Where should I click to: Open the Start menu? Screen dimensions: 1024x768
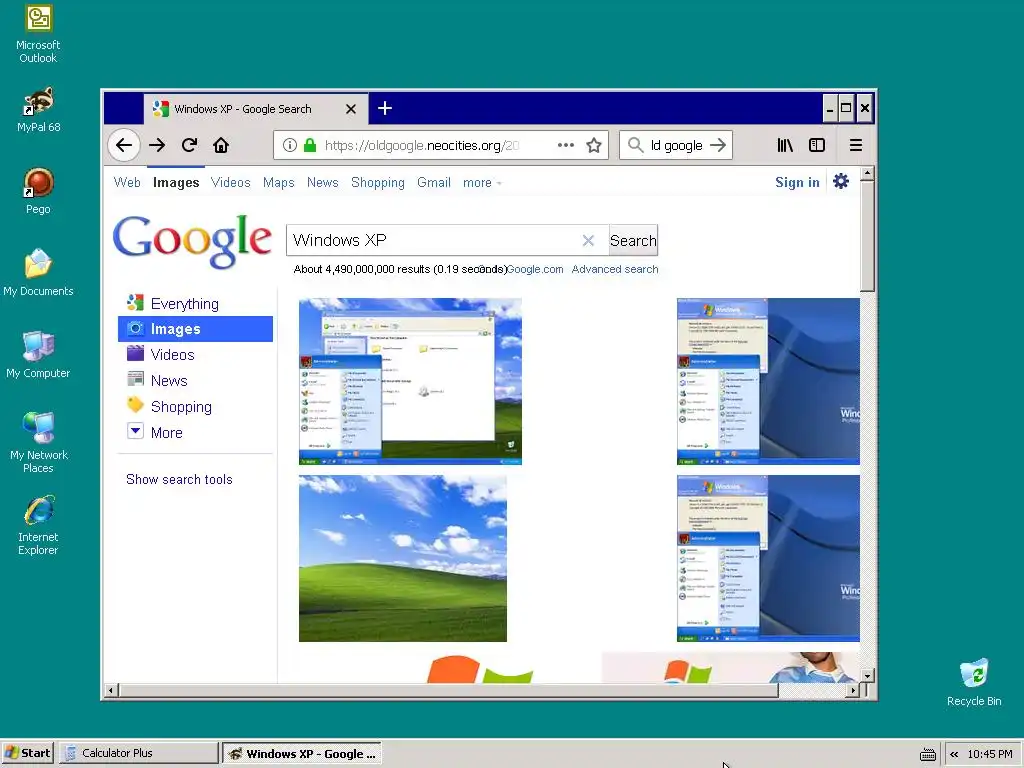27,754
